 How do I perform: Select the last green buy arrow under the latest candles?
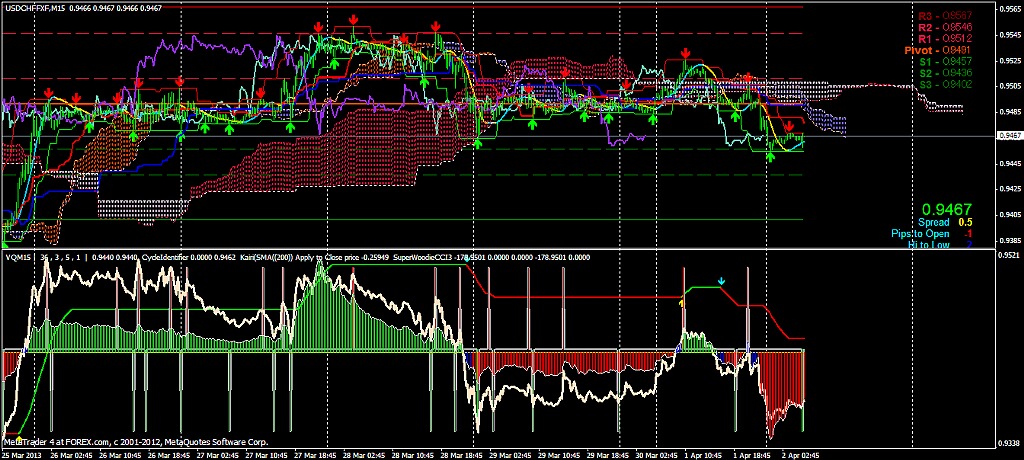click(770, 158)
